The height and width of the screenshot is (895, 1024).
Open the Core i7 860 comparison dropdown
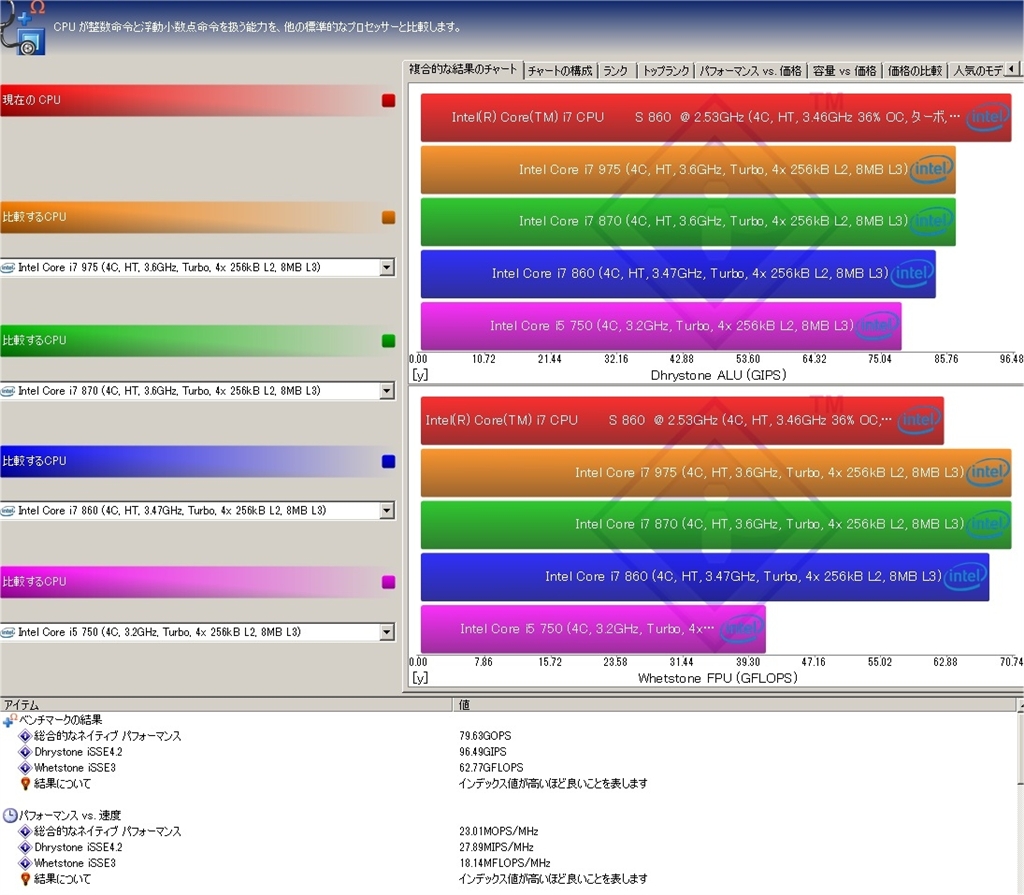387,510
